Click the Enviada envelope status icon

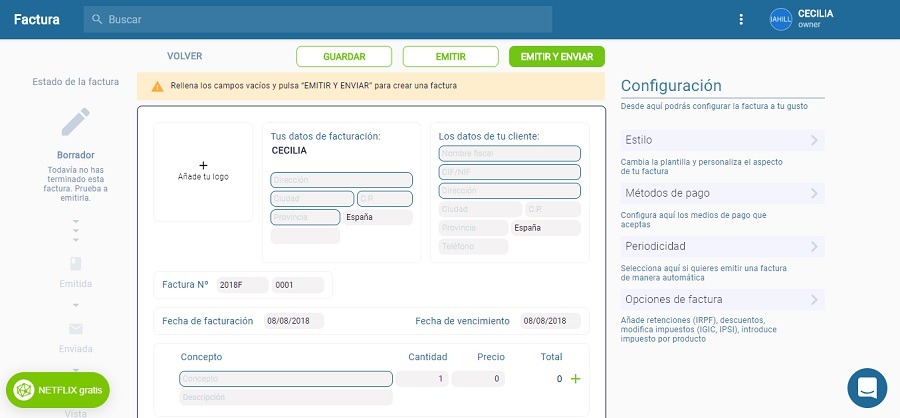coord(75,329)
